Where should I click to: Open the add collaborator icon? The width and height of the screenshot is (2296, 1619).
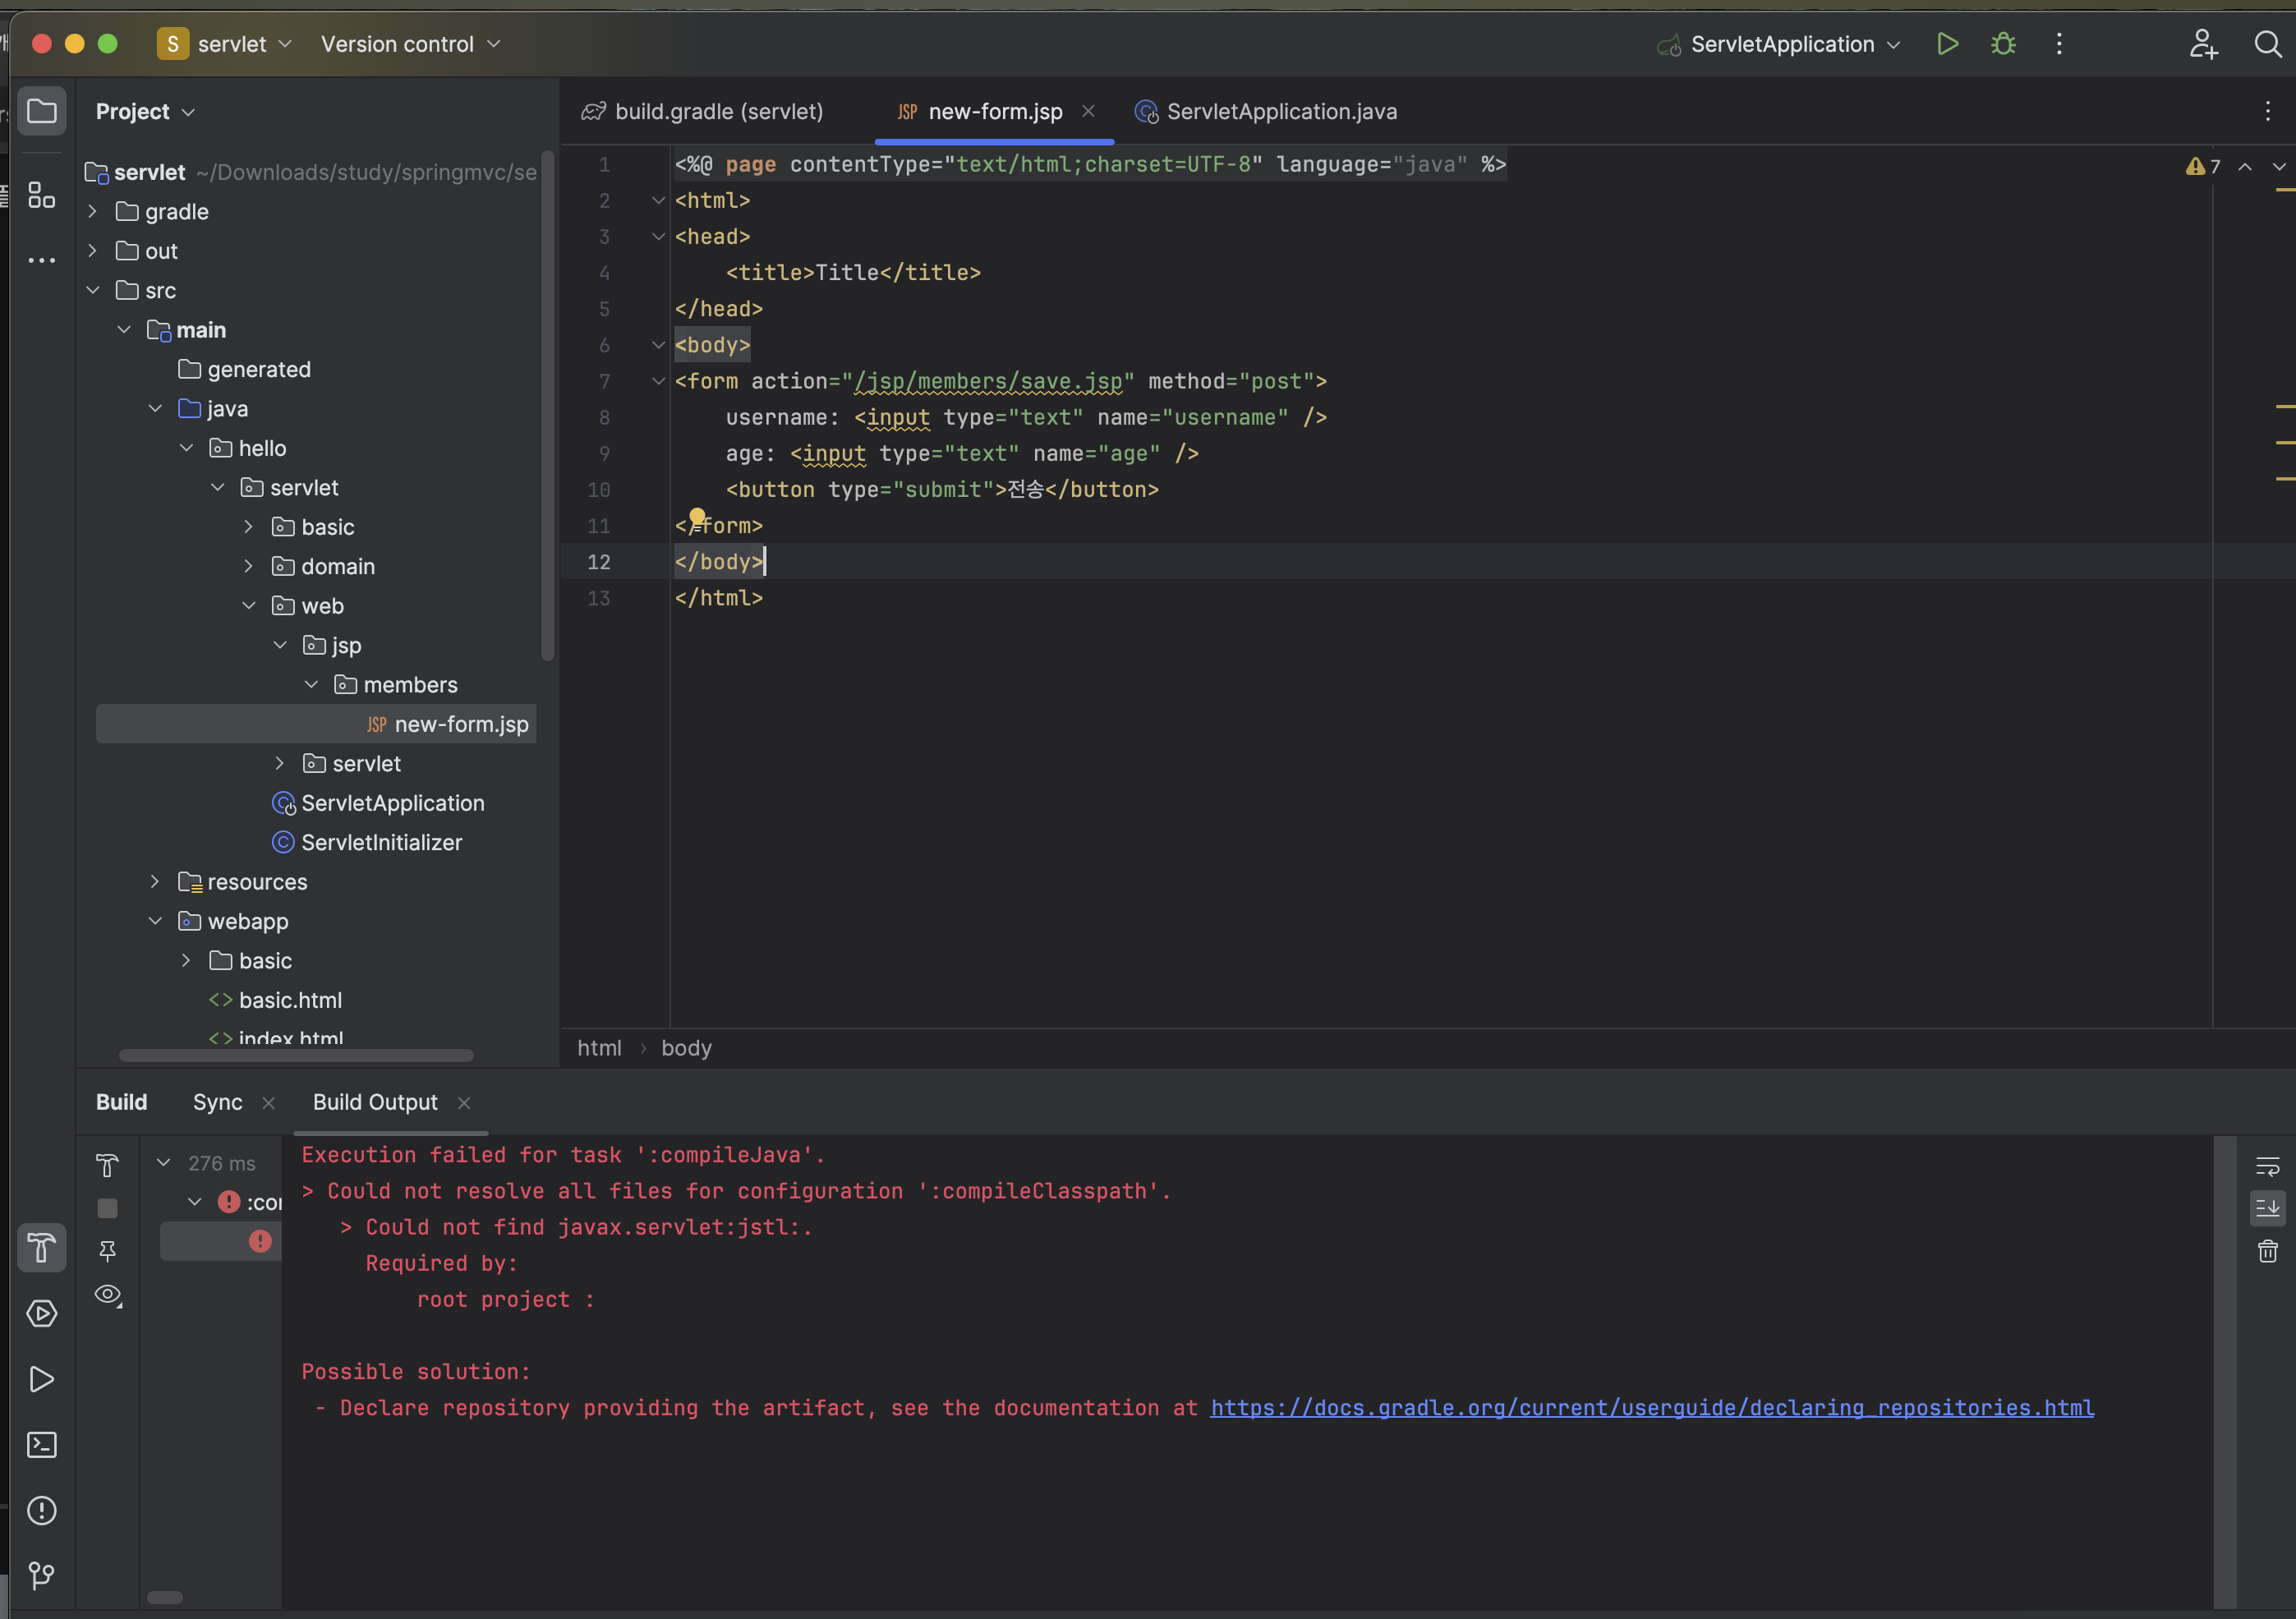(2203, 44)
